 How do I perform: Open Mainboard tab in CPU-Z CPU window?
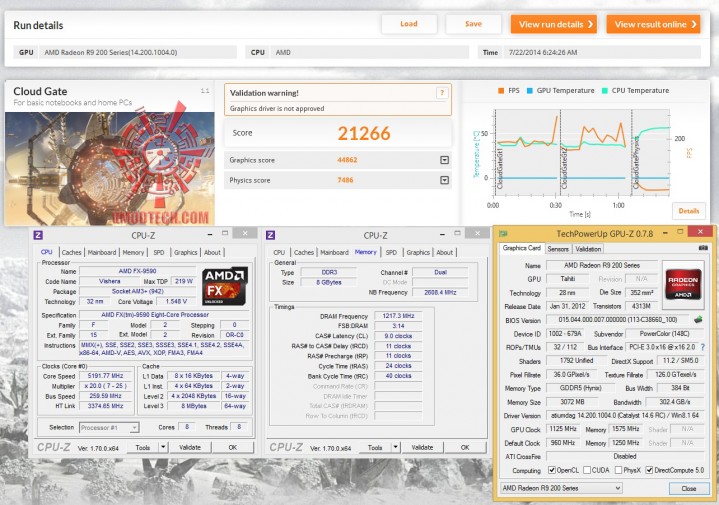102,252
